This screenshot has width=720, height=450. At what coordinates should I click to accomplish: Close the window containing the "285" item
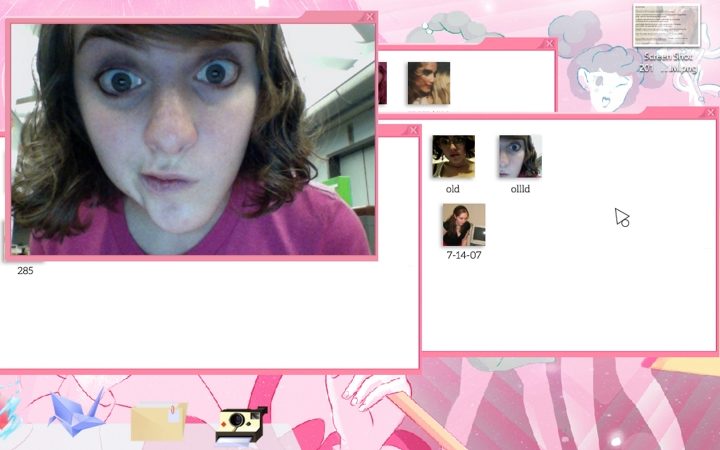[x=413, y=130]
